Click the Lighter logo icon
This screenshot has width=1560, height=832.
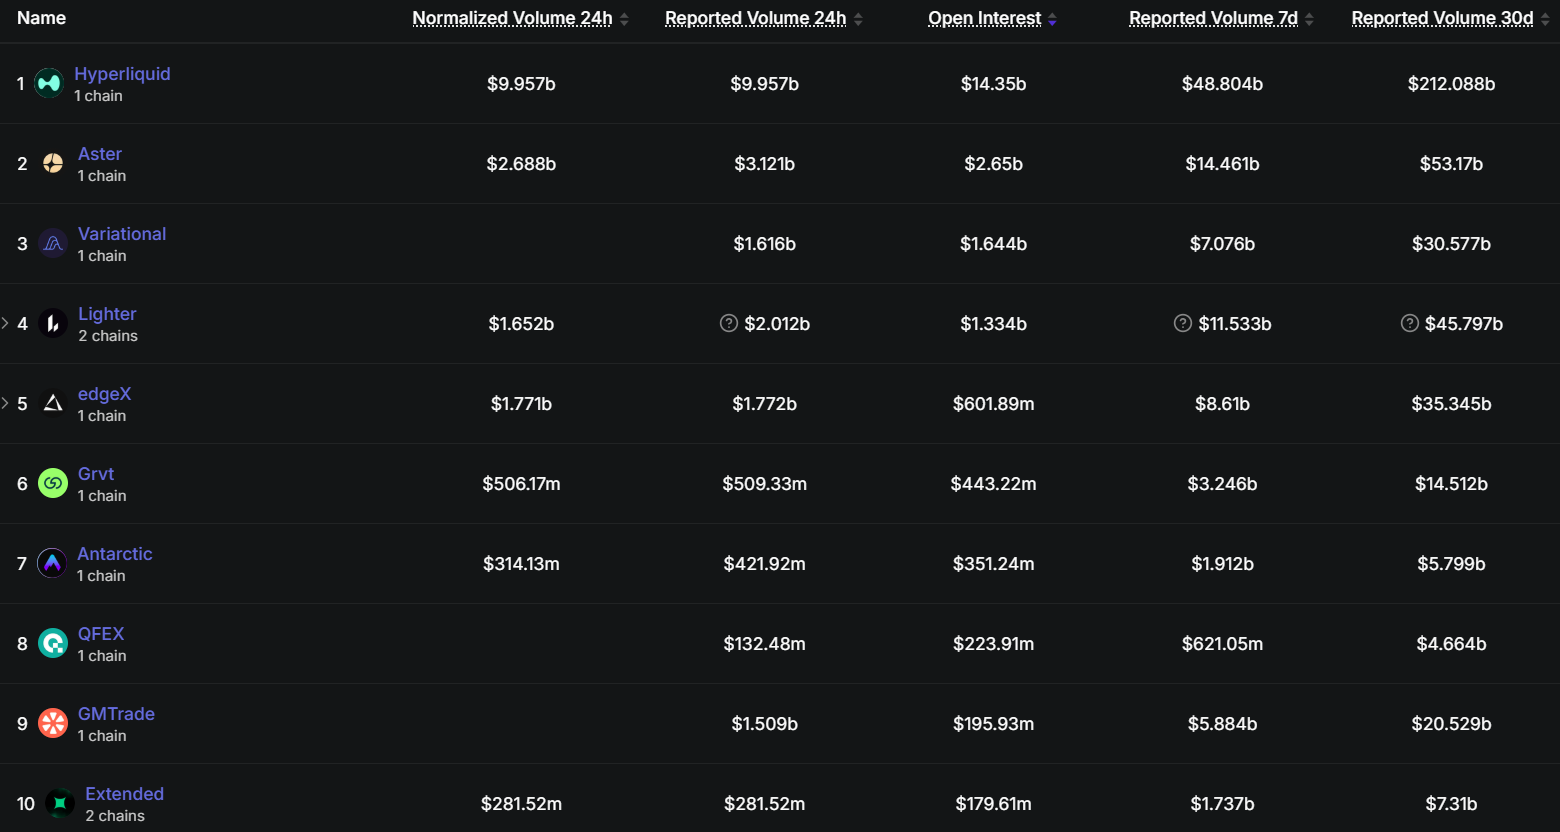coord(53,323)
